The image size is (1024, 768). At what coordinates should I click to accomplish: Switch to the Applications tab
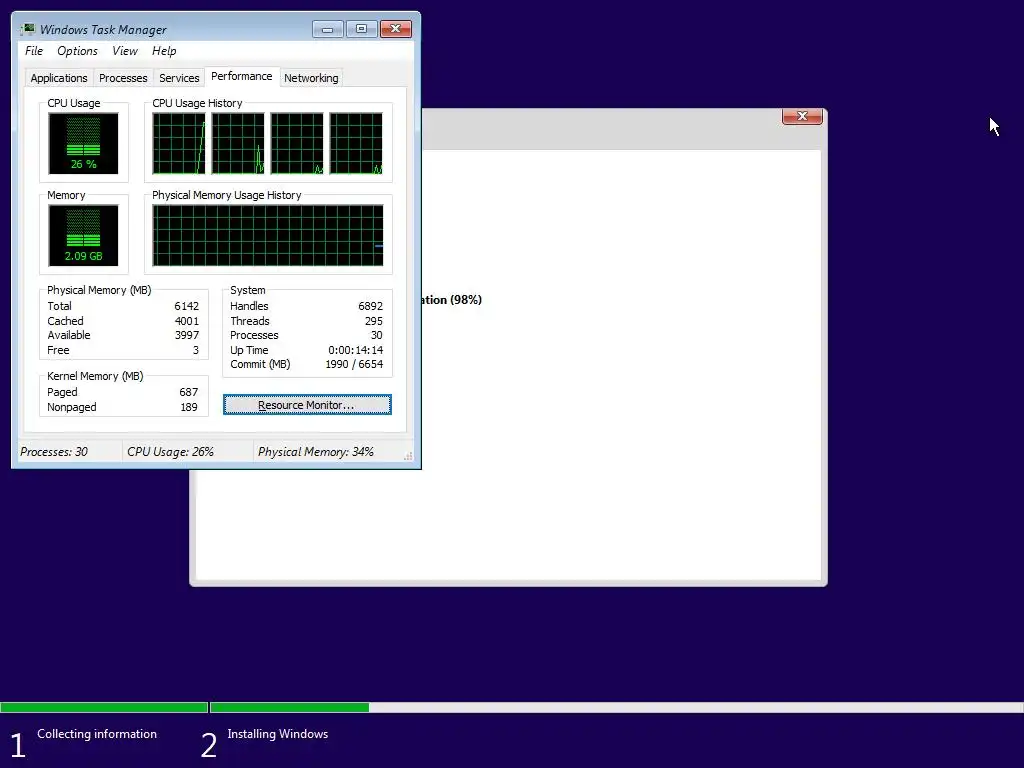pos(59,78)
